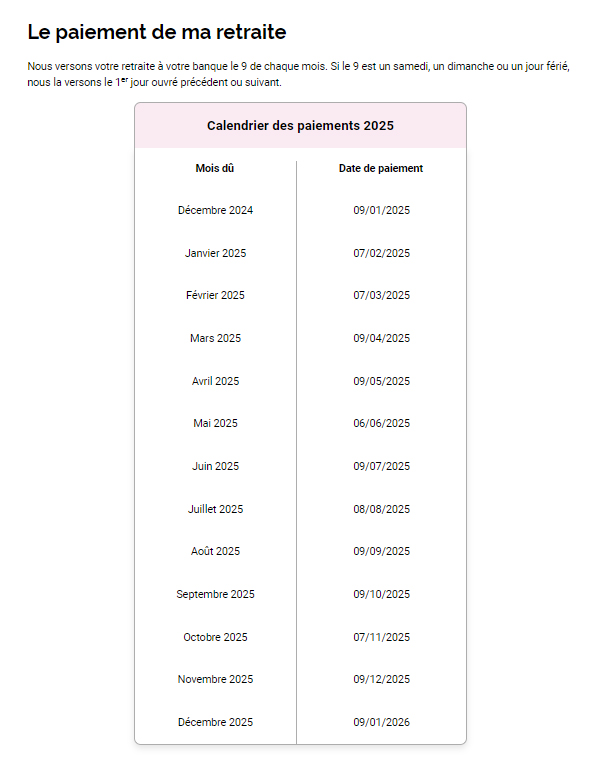Click the "Septembre 2025" month cell

215,594
